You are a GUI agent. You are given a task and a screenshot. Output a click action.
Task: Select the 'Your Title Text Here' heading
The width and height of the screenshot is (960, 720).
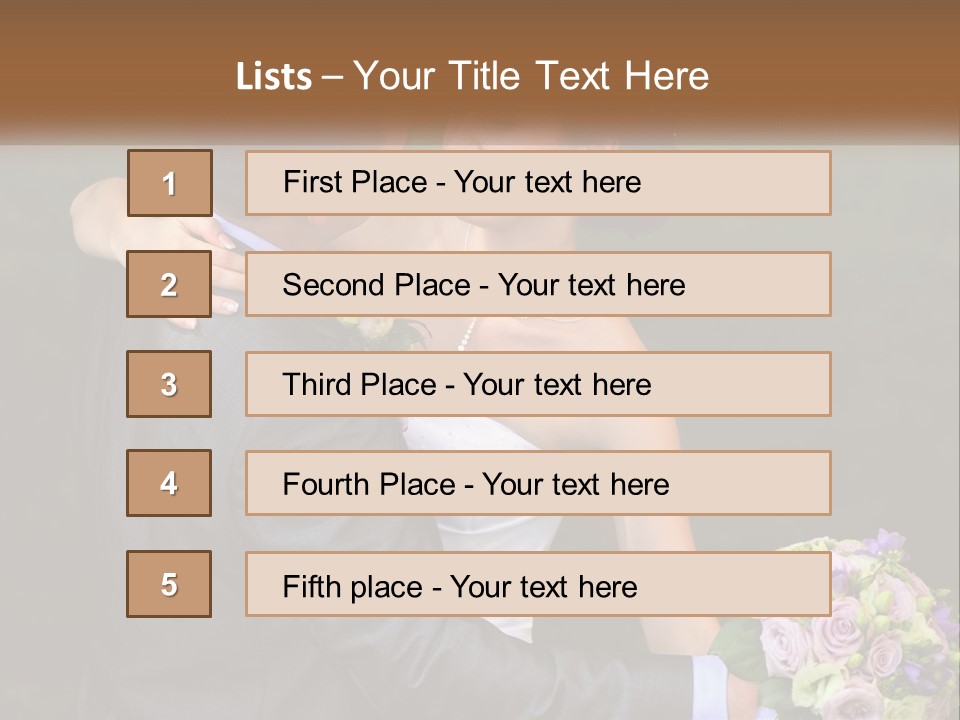point(531,77)
